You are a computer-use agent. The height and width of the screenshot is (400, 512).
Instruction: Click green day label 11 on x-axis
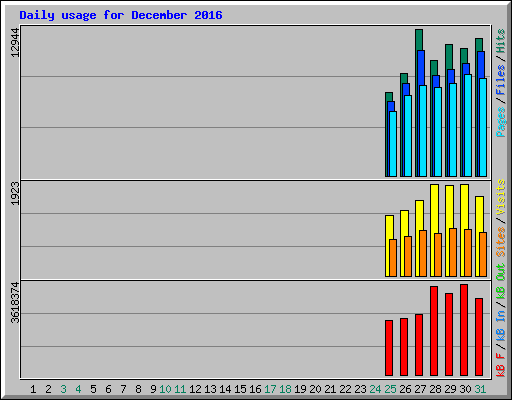[180, 389]
